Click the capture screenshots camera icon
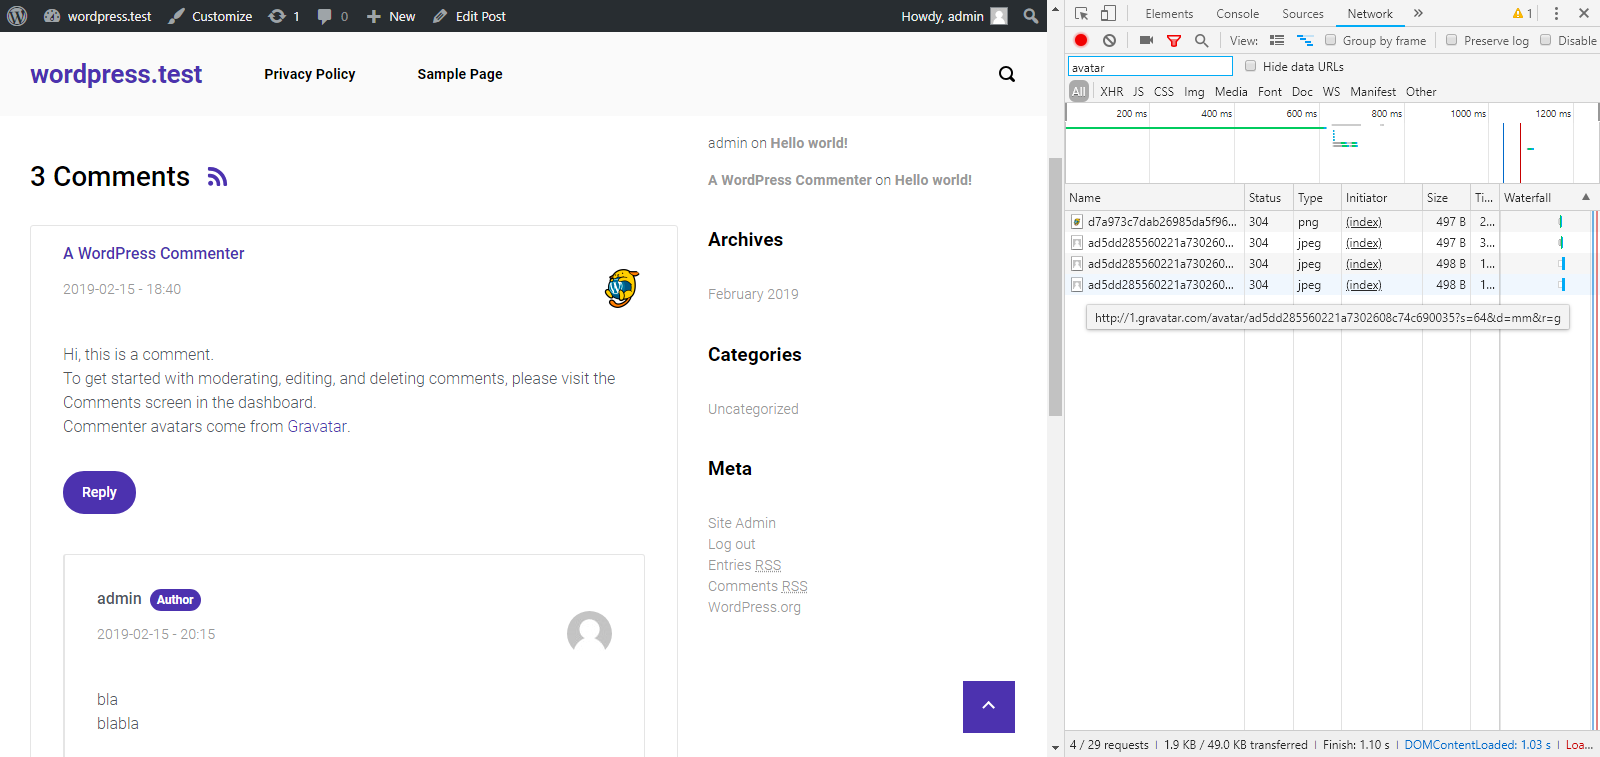 click(1146, 40)
